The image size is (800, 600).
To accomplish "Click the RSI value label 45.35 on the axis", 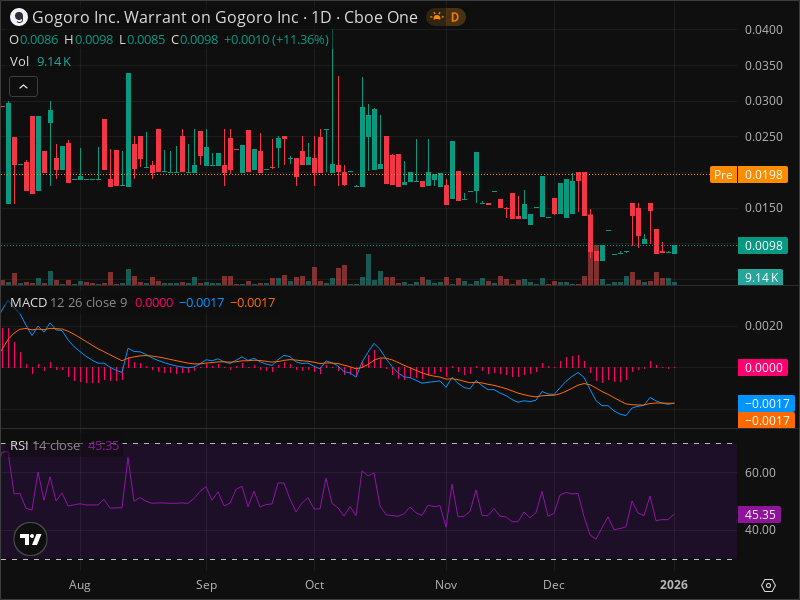I will pyautogui.click(x=760, y=514).
